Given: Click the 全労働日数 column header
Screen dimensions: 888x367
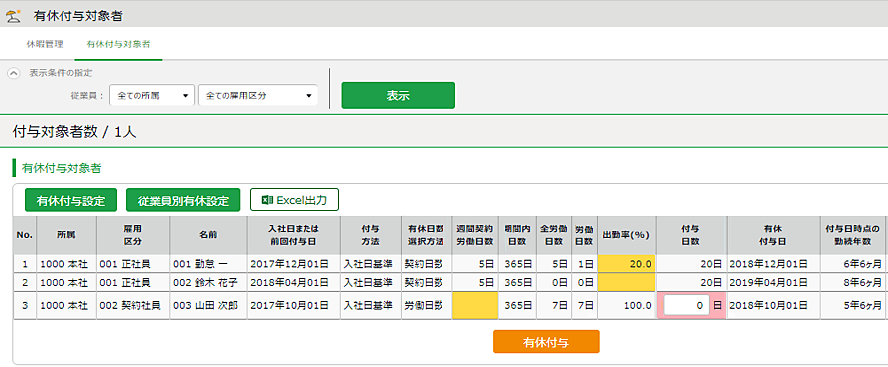Looking at the screenshot, I should pyautogui.click(x=553, y=236).
